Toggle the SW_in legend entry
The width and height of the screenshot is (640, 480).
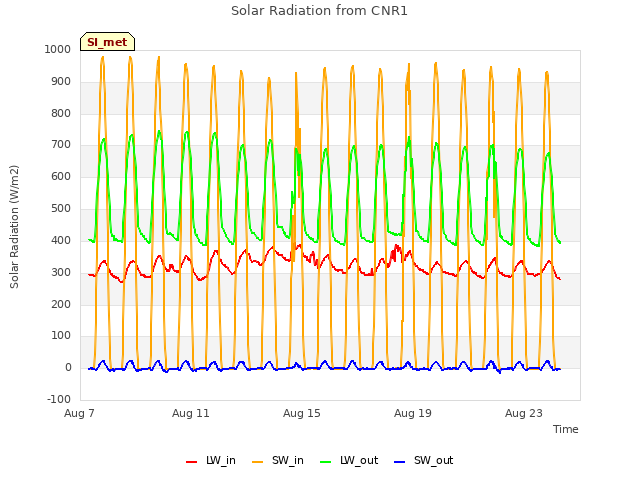point(278,460)
